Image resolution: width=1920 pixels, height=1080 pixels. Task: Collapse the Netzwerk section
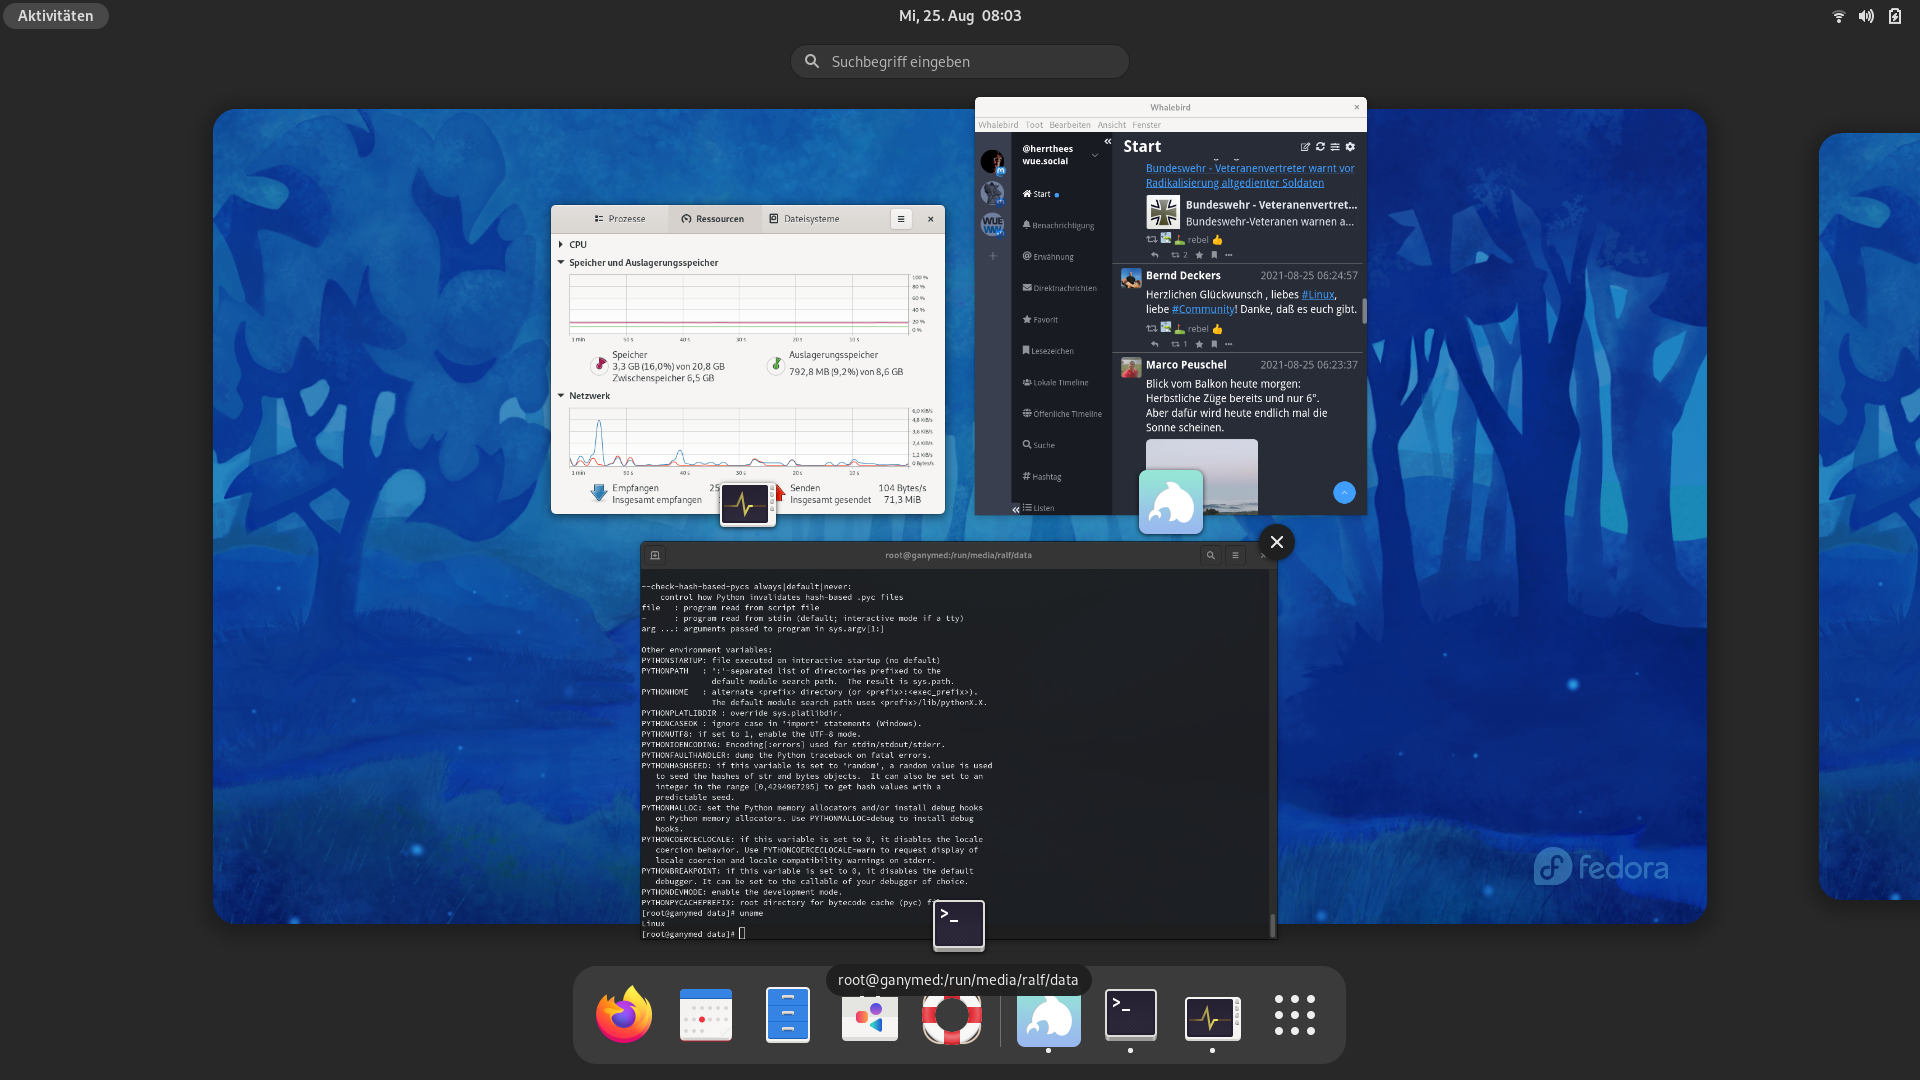click(x=561, y=396)
